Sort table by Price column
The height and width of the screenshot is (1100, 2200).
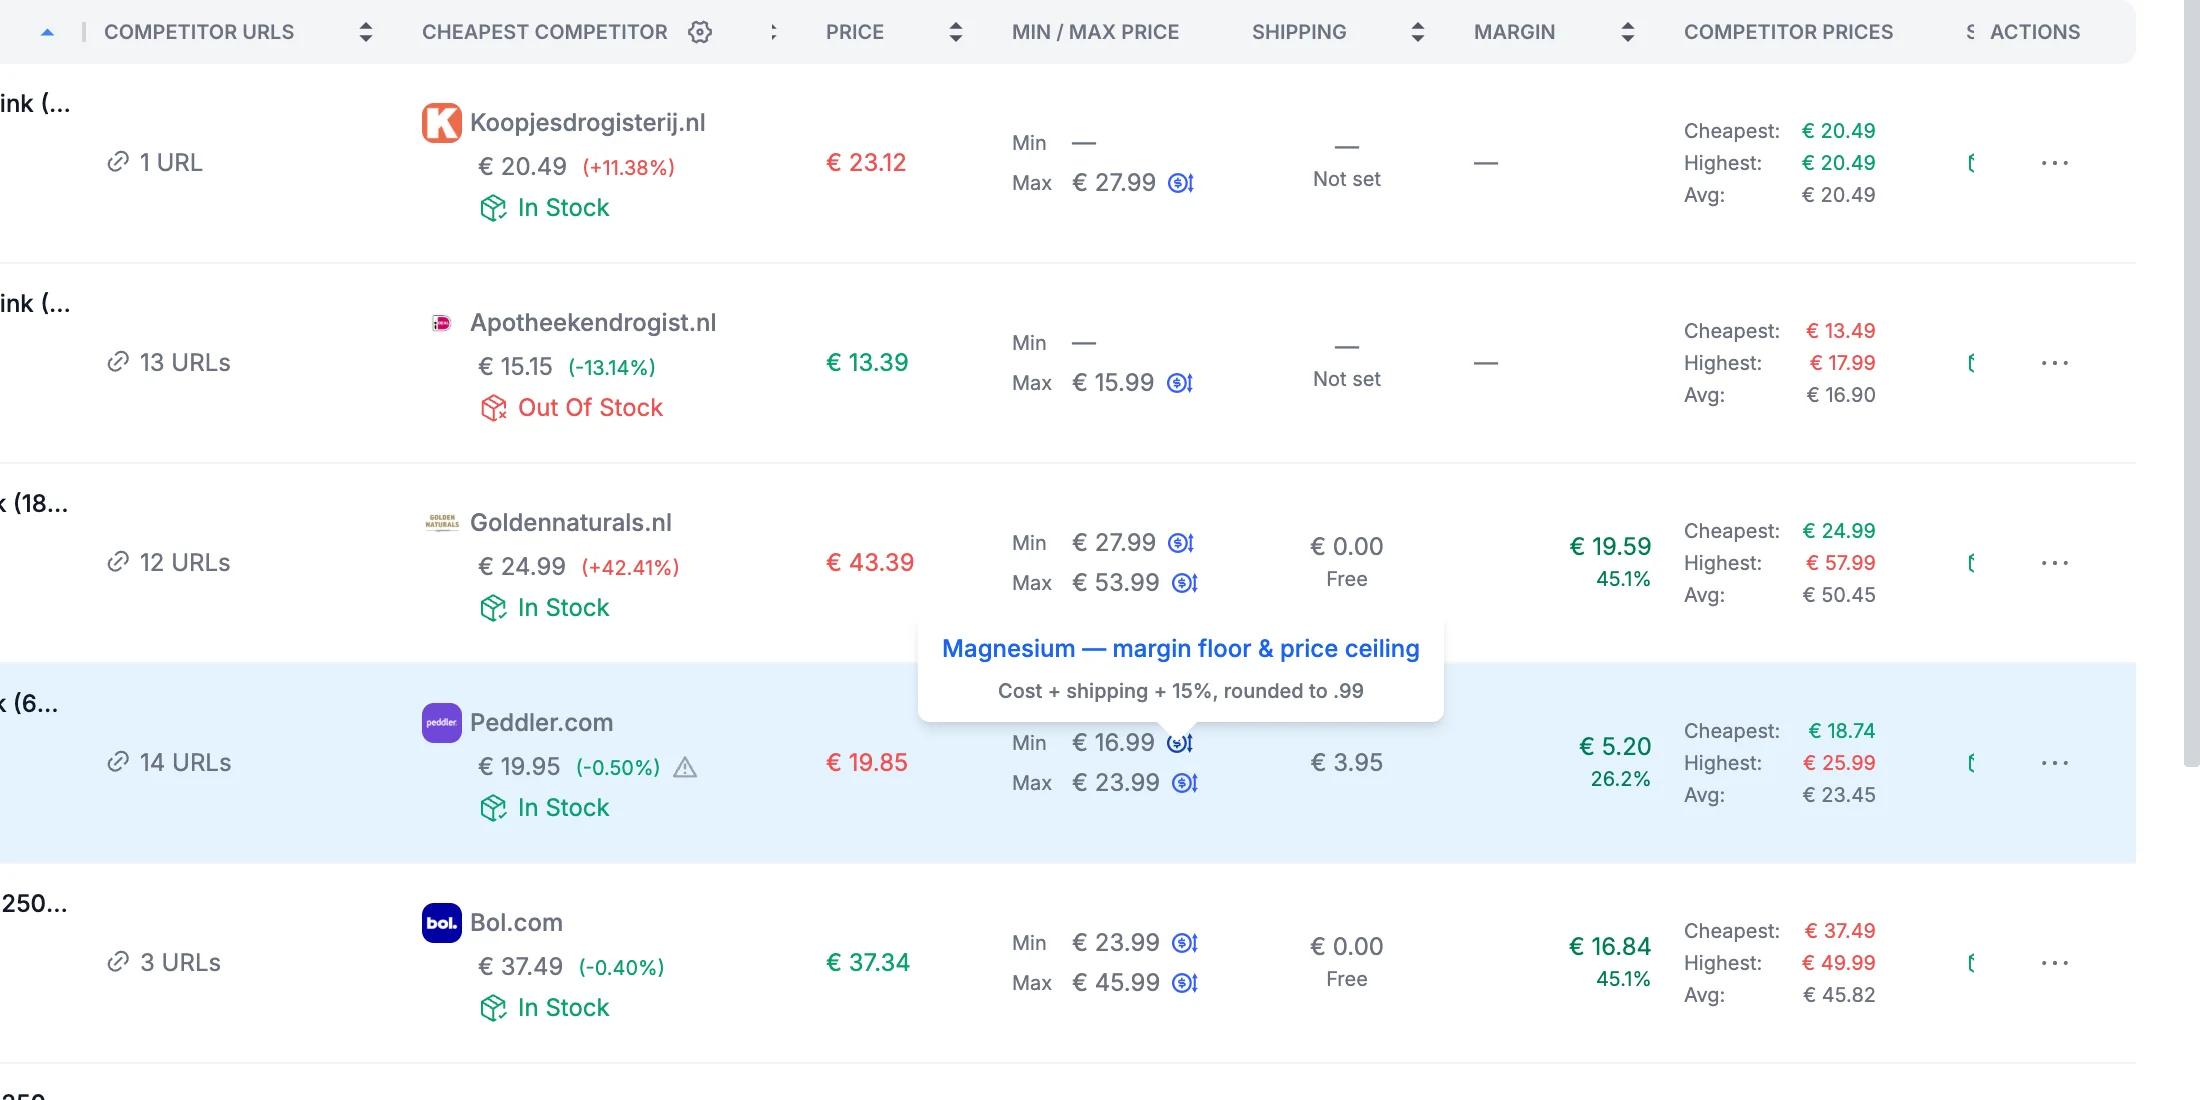[956, 32]
